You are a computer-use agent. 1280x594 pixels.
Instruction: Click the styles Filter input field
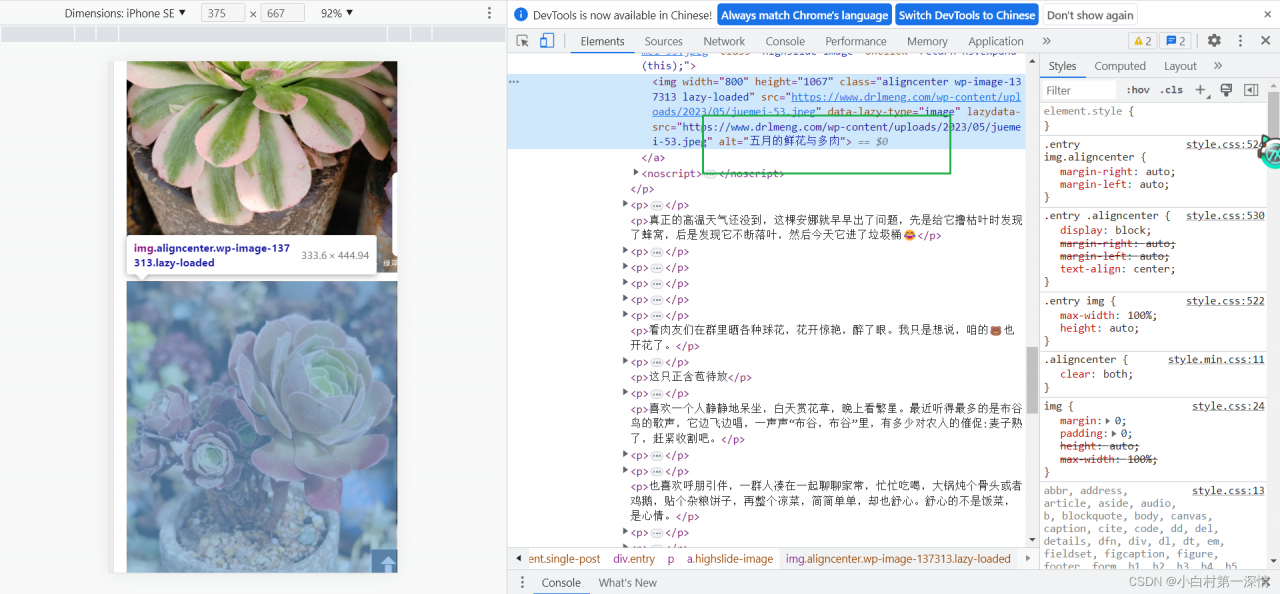click(x=1078, y=90)
